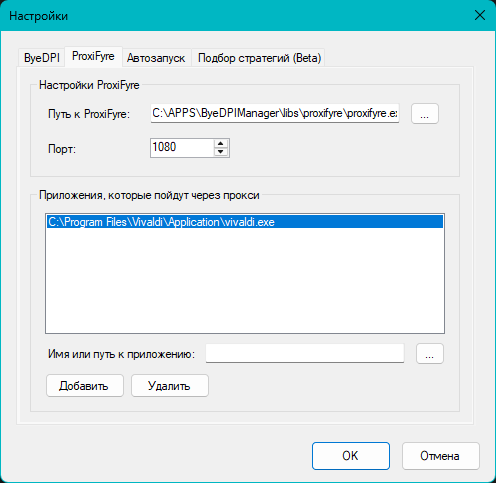Click the port number field 1080
The height and width of the screenshot is (483, 496).
[x=182, y=148]
